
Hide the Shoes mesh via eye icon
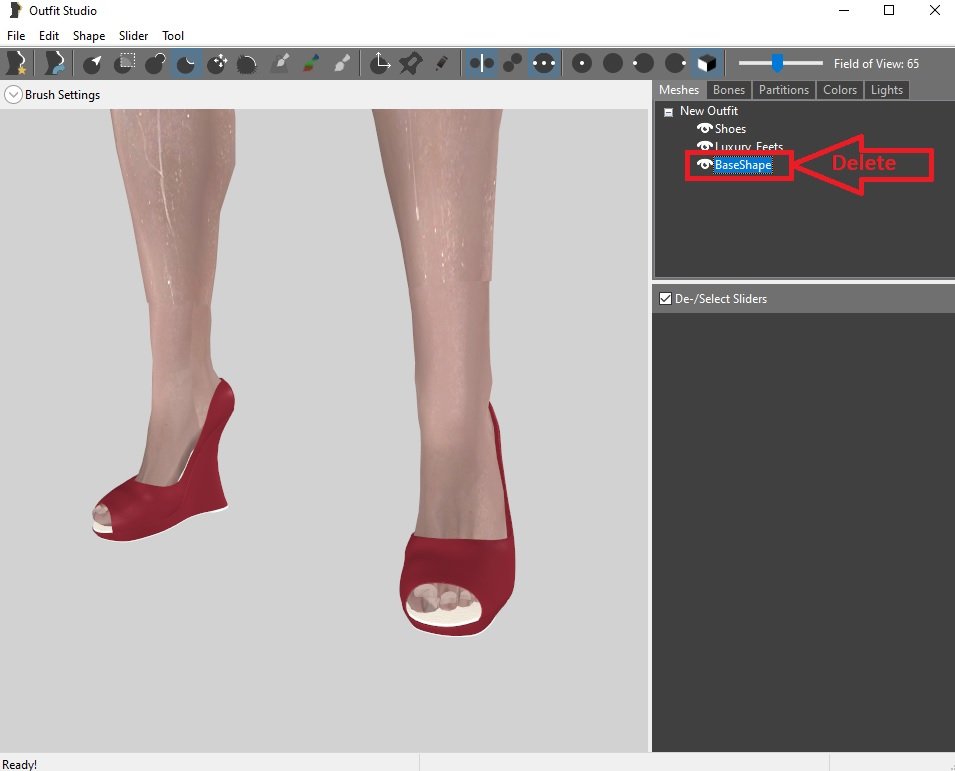tap(704, 129)
